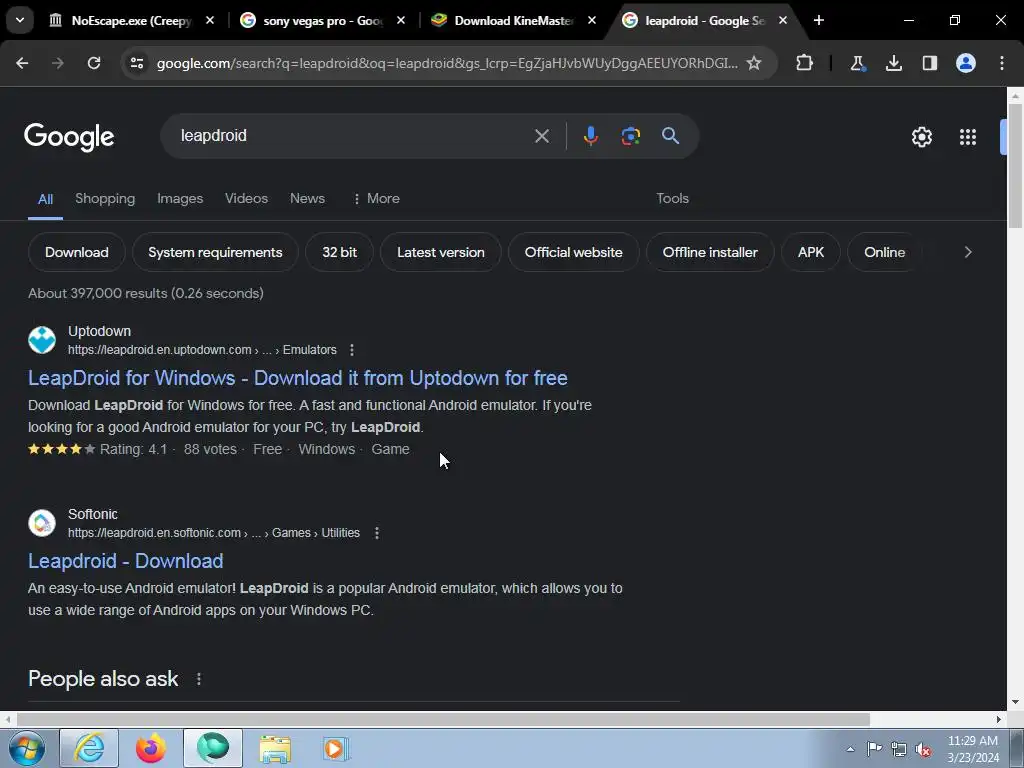This screenshot has height=768, width=1024.
Task: Open Windows Media Player in taskbar
Action: (x=336, y=748)
